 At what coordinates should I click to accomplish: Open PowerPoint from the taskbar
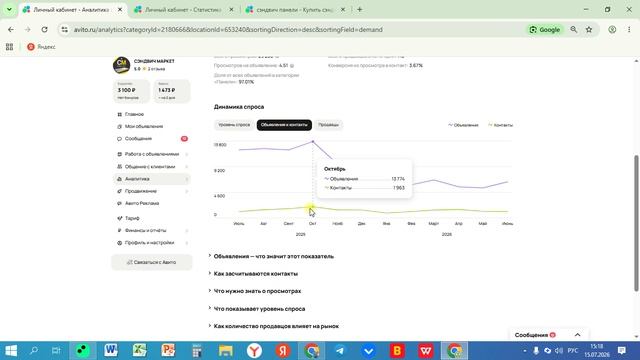(x=168, y=351)
